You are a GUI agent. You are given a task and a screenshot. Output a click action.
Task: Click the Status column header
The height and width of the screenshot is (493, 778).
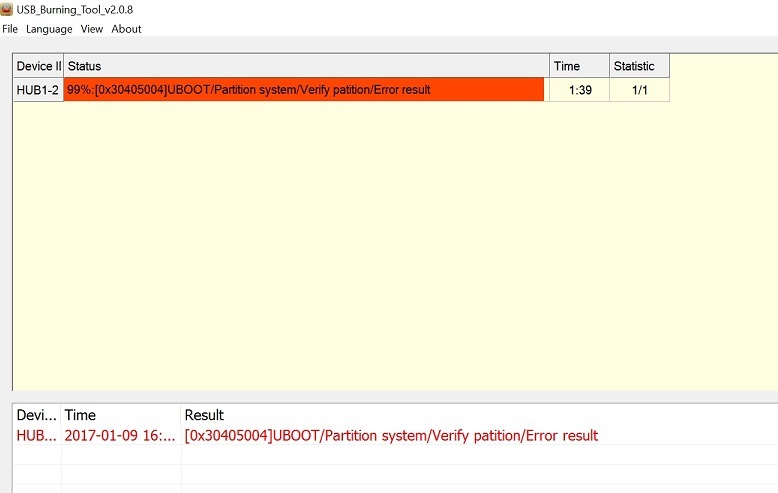tap(306, 66)
